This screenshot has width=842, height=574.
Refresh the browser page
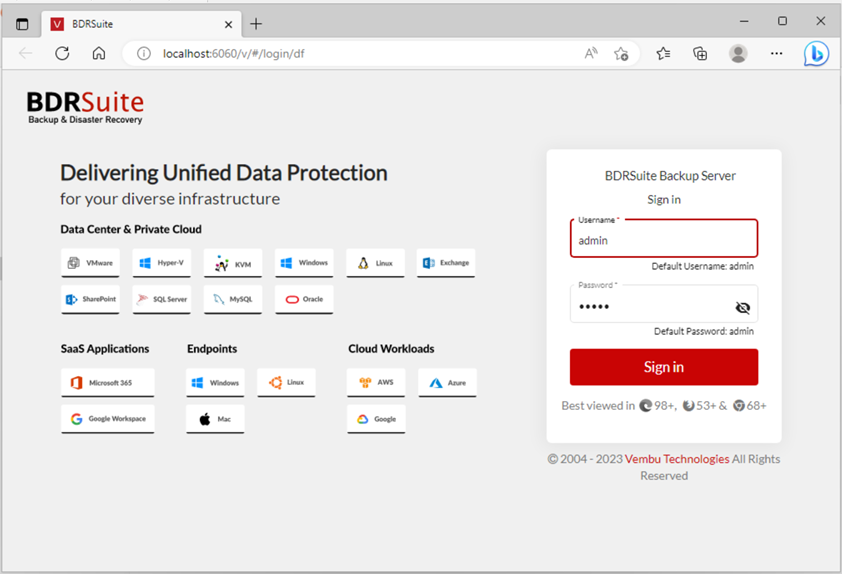point(62,53)
